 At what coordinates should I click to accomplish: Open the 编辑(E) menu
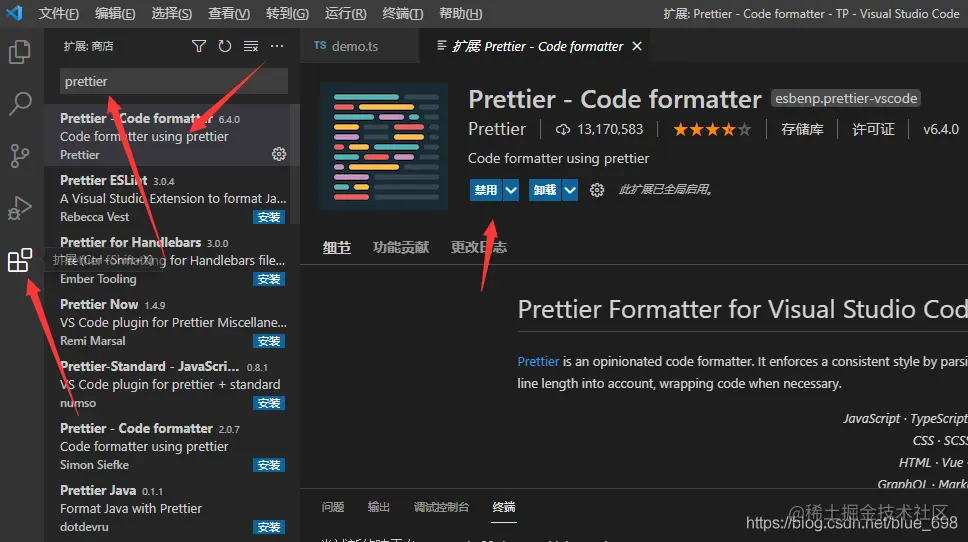(x=115, y=14)
